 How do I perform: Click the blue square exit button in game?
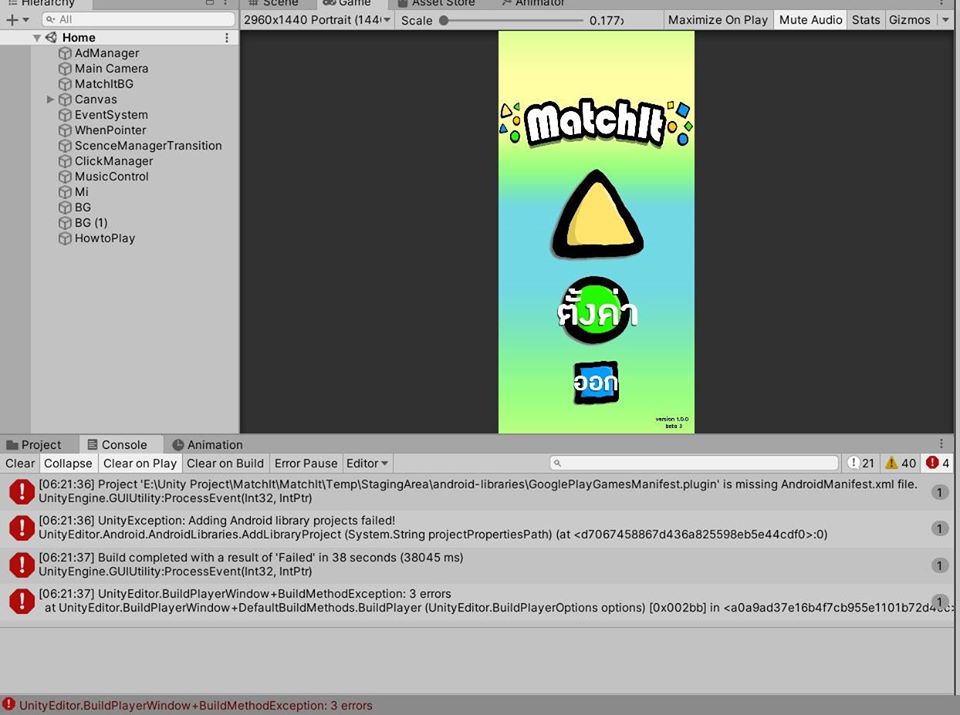(x=596, y=382)
